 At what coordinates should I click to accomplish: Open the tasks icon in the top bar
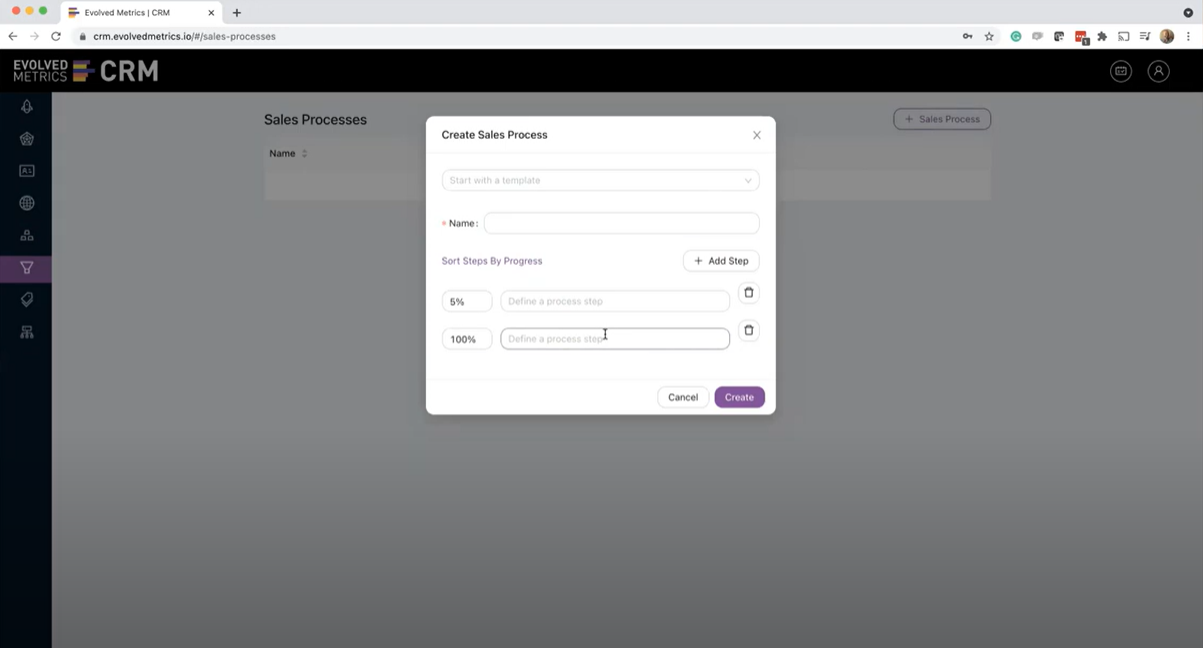pos(1120,71)
